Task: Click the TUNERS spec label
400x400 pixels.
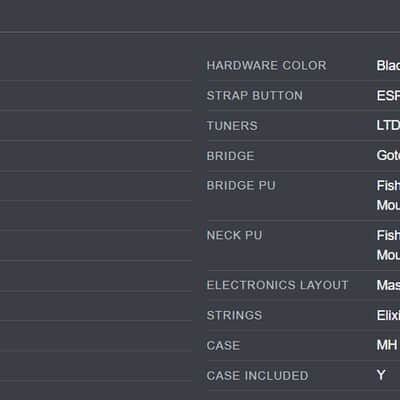Action: click(232, 126)
